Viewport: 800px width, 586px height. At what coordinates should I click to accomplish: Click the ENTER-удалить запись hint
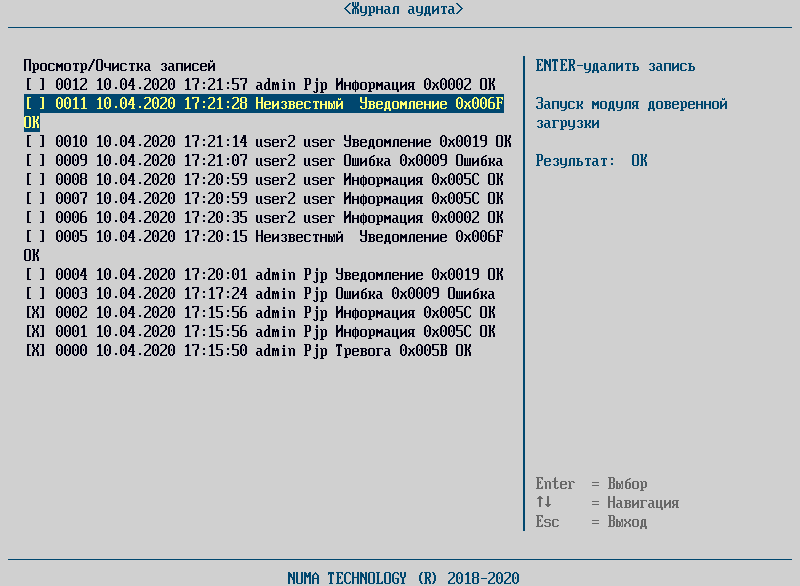pos(615,66)
